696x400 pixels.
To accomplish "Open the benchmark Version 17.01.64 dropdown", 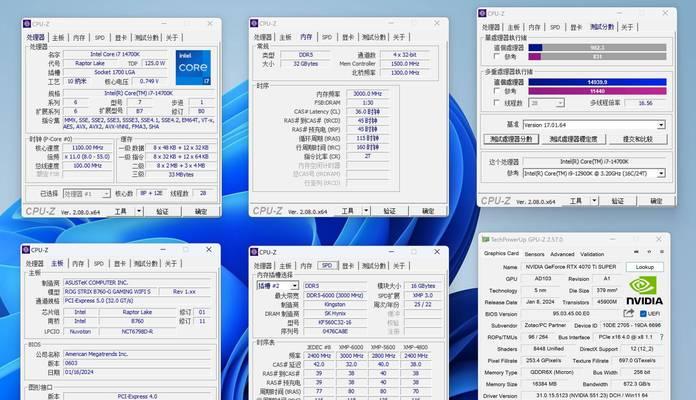I will (x=593, y=125).
